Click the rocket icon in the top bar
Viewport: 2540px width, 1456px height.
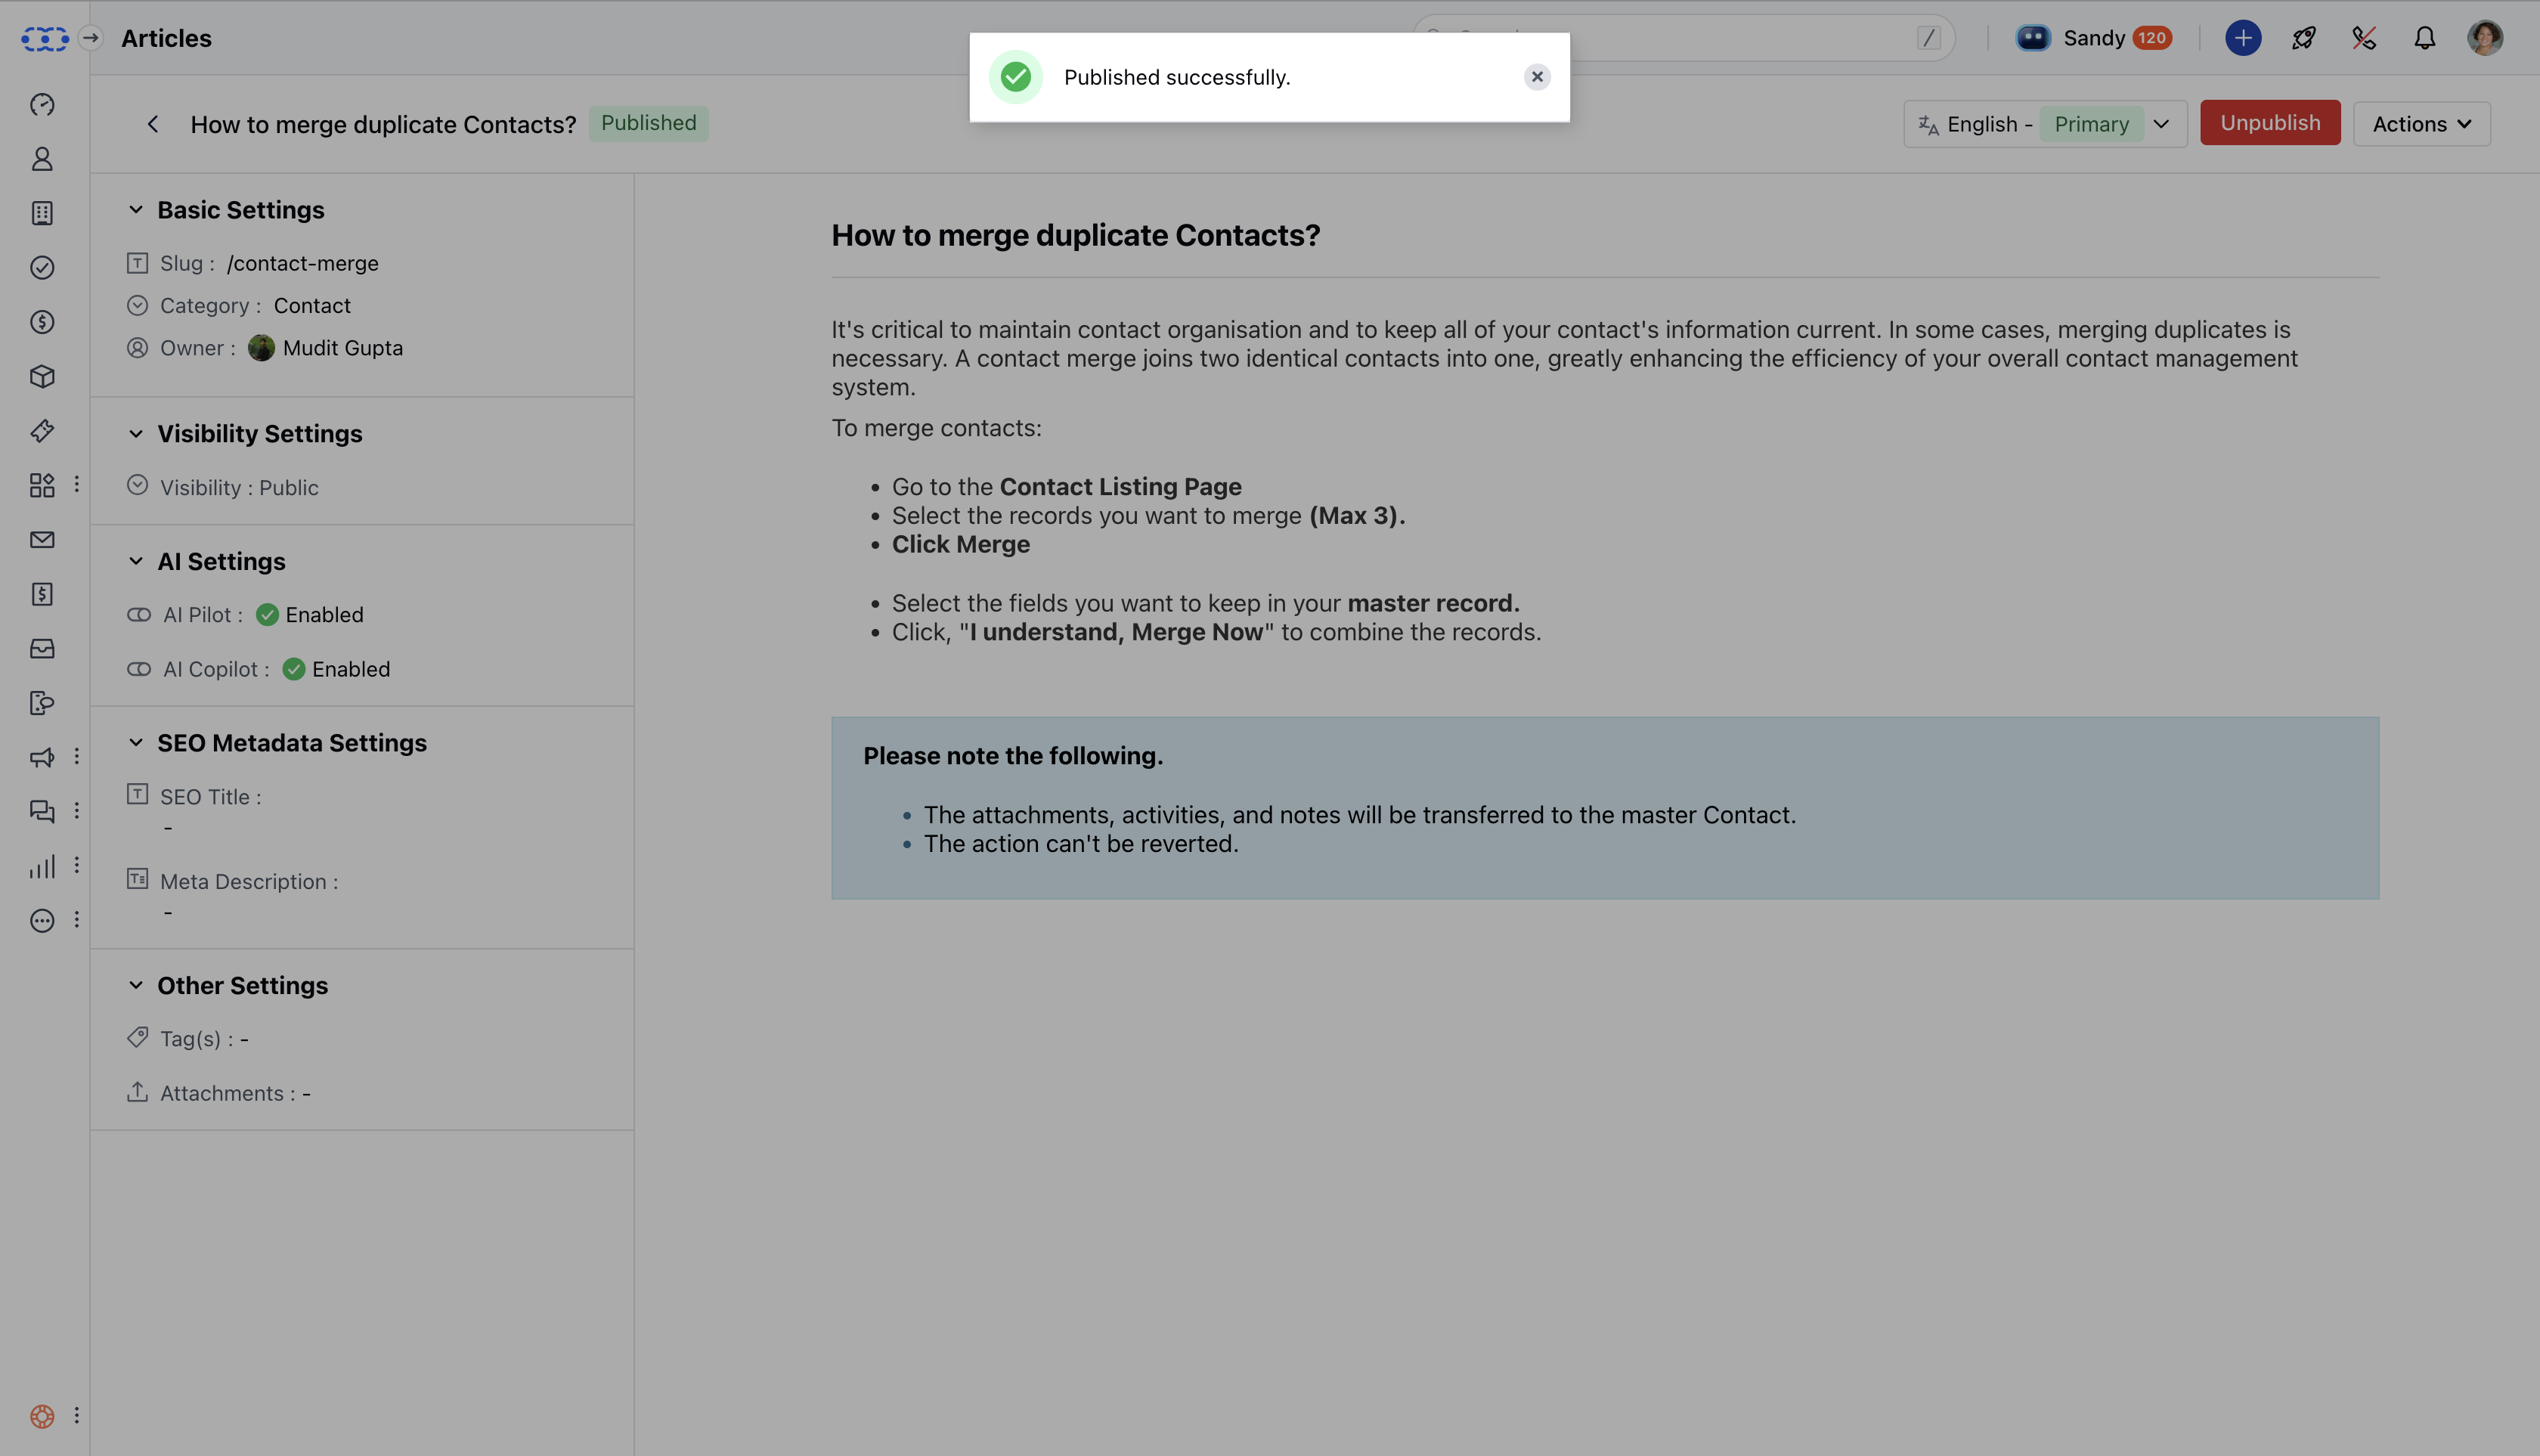pyautogui.click(x=2304, y=38)
